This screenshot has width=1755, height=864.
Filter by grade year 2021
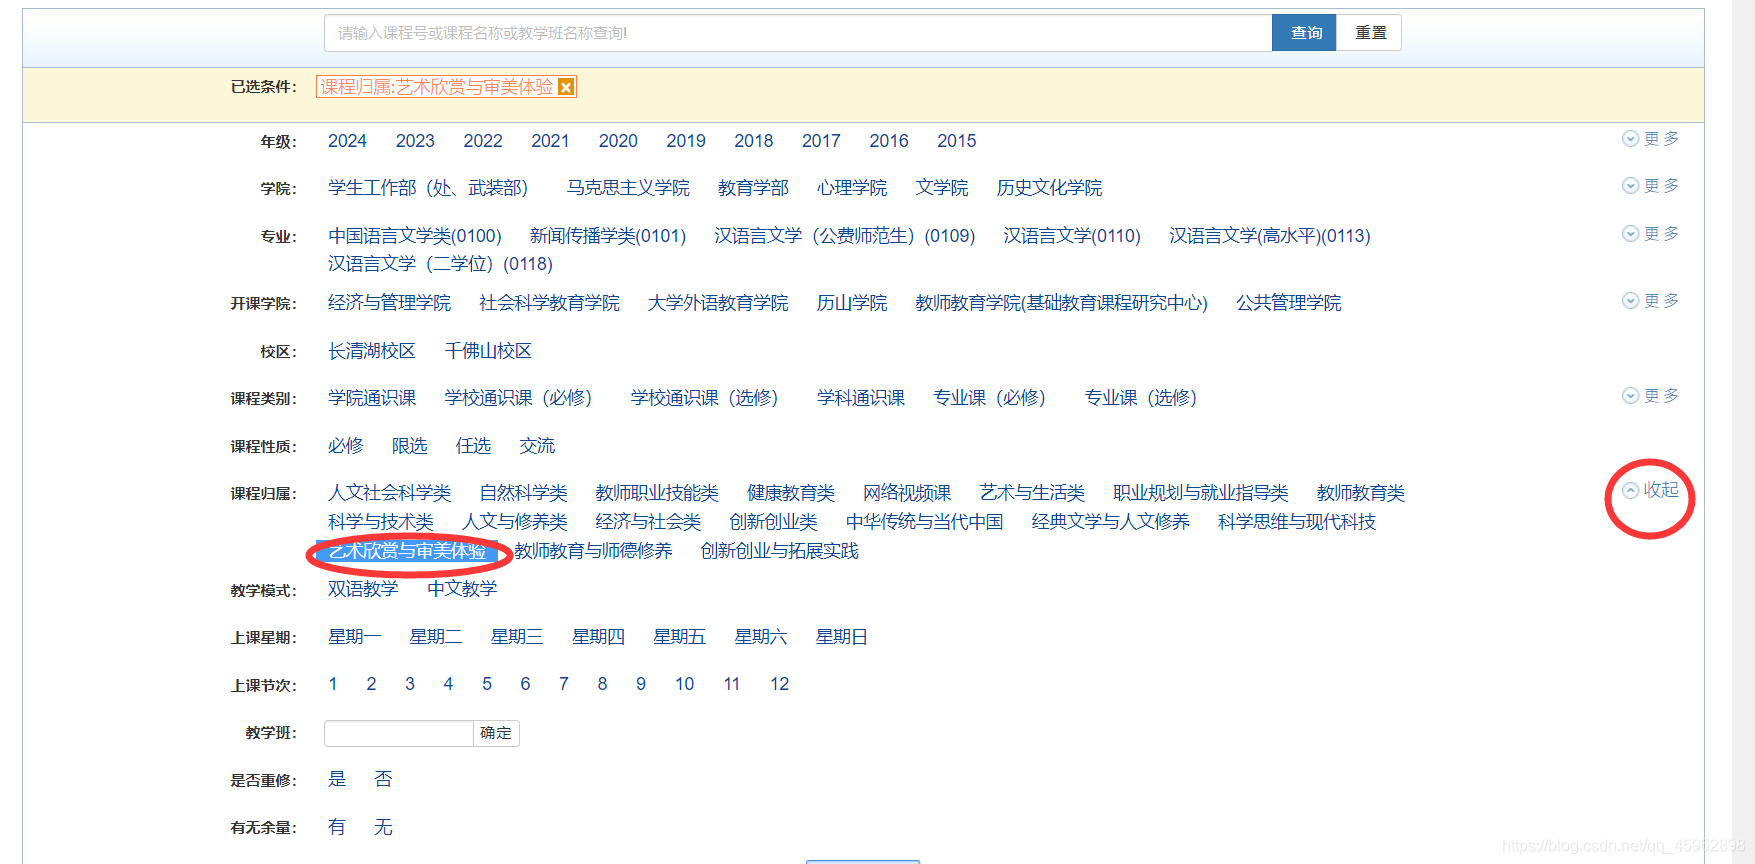(x=550, y=141)
